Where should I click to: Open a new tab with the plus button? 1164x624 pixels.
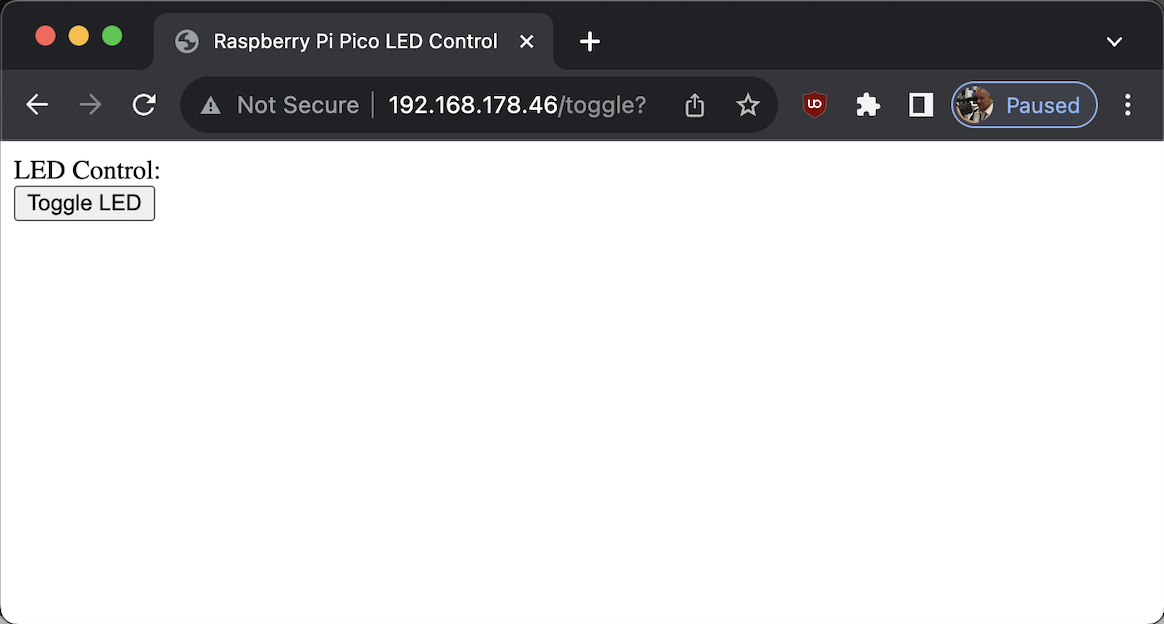pos(589,42)
